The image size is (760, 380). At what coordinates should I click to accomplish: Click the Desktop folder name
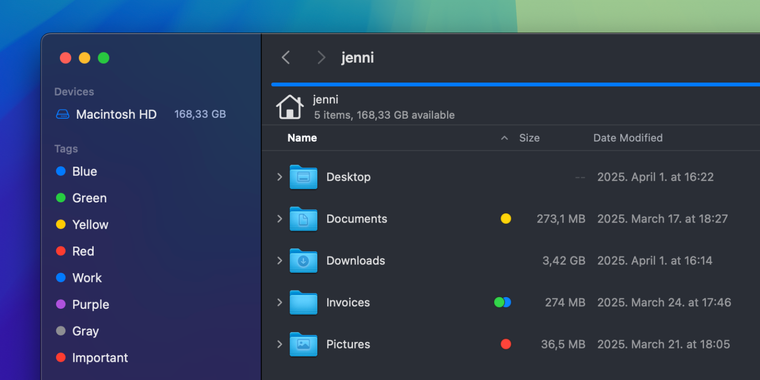point(348,177)
